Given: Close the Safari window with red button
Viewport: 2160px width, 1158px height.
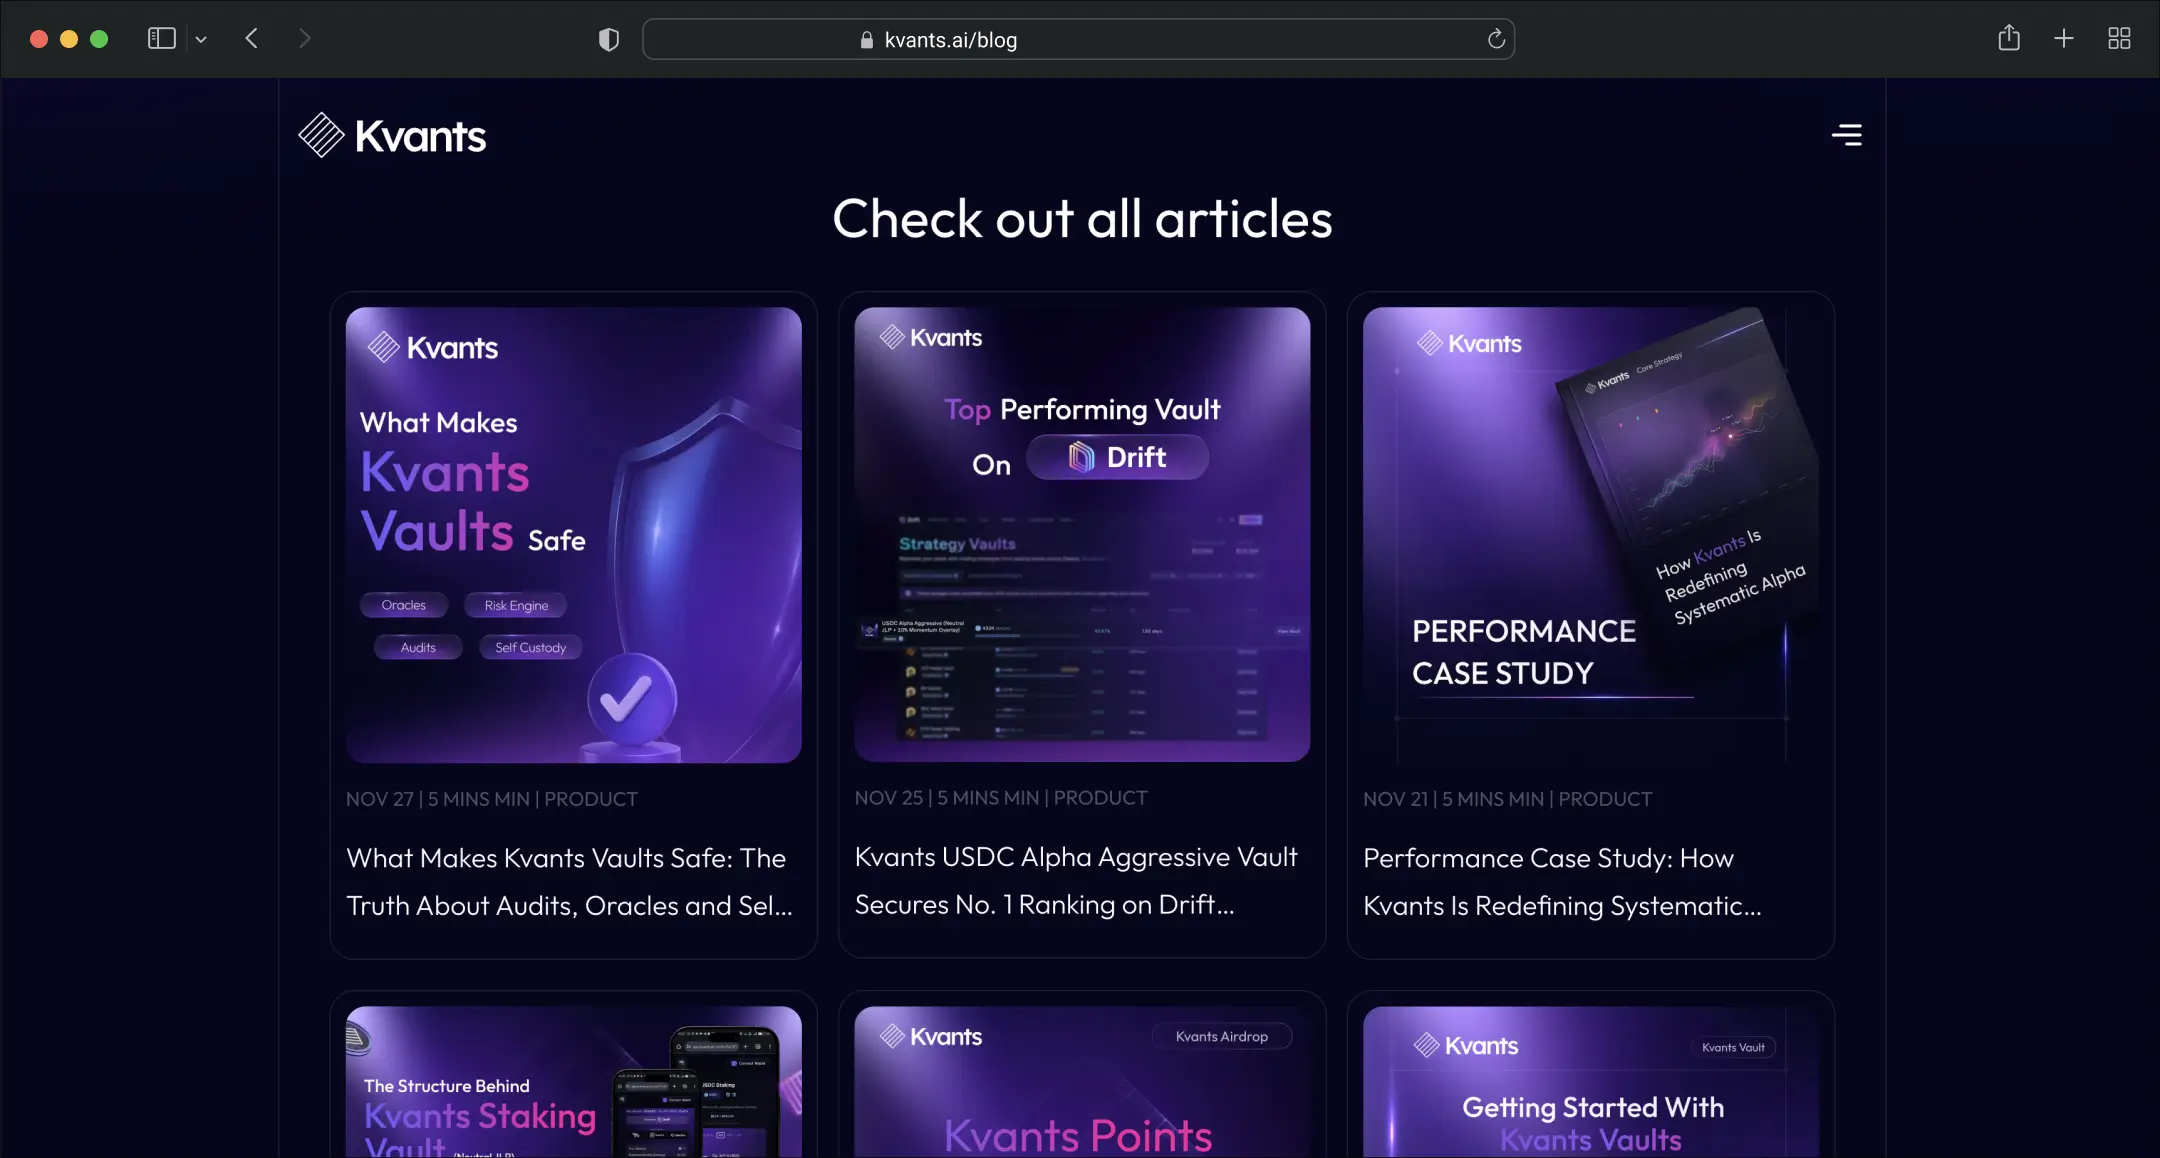Looking at the screenshot, I should [39, 39].
